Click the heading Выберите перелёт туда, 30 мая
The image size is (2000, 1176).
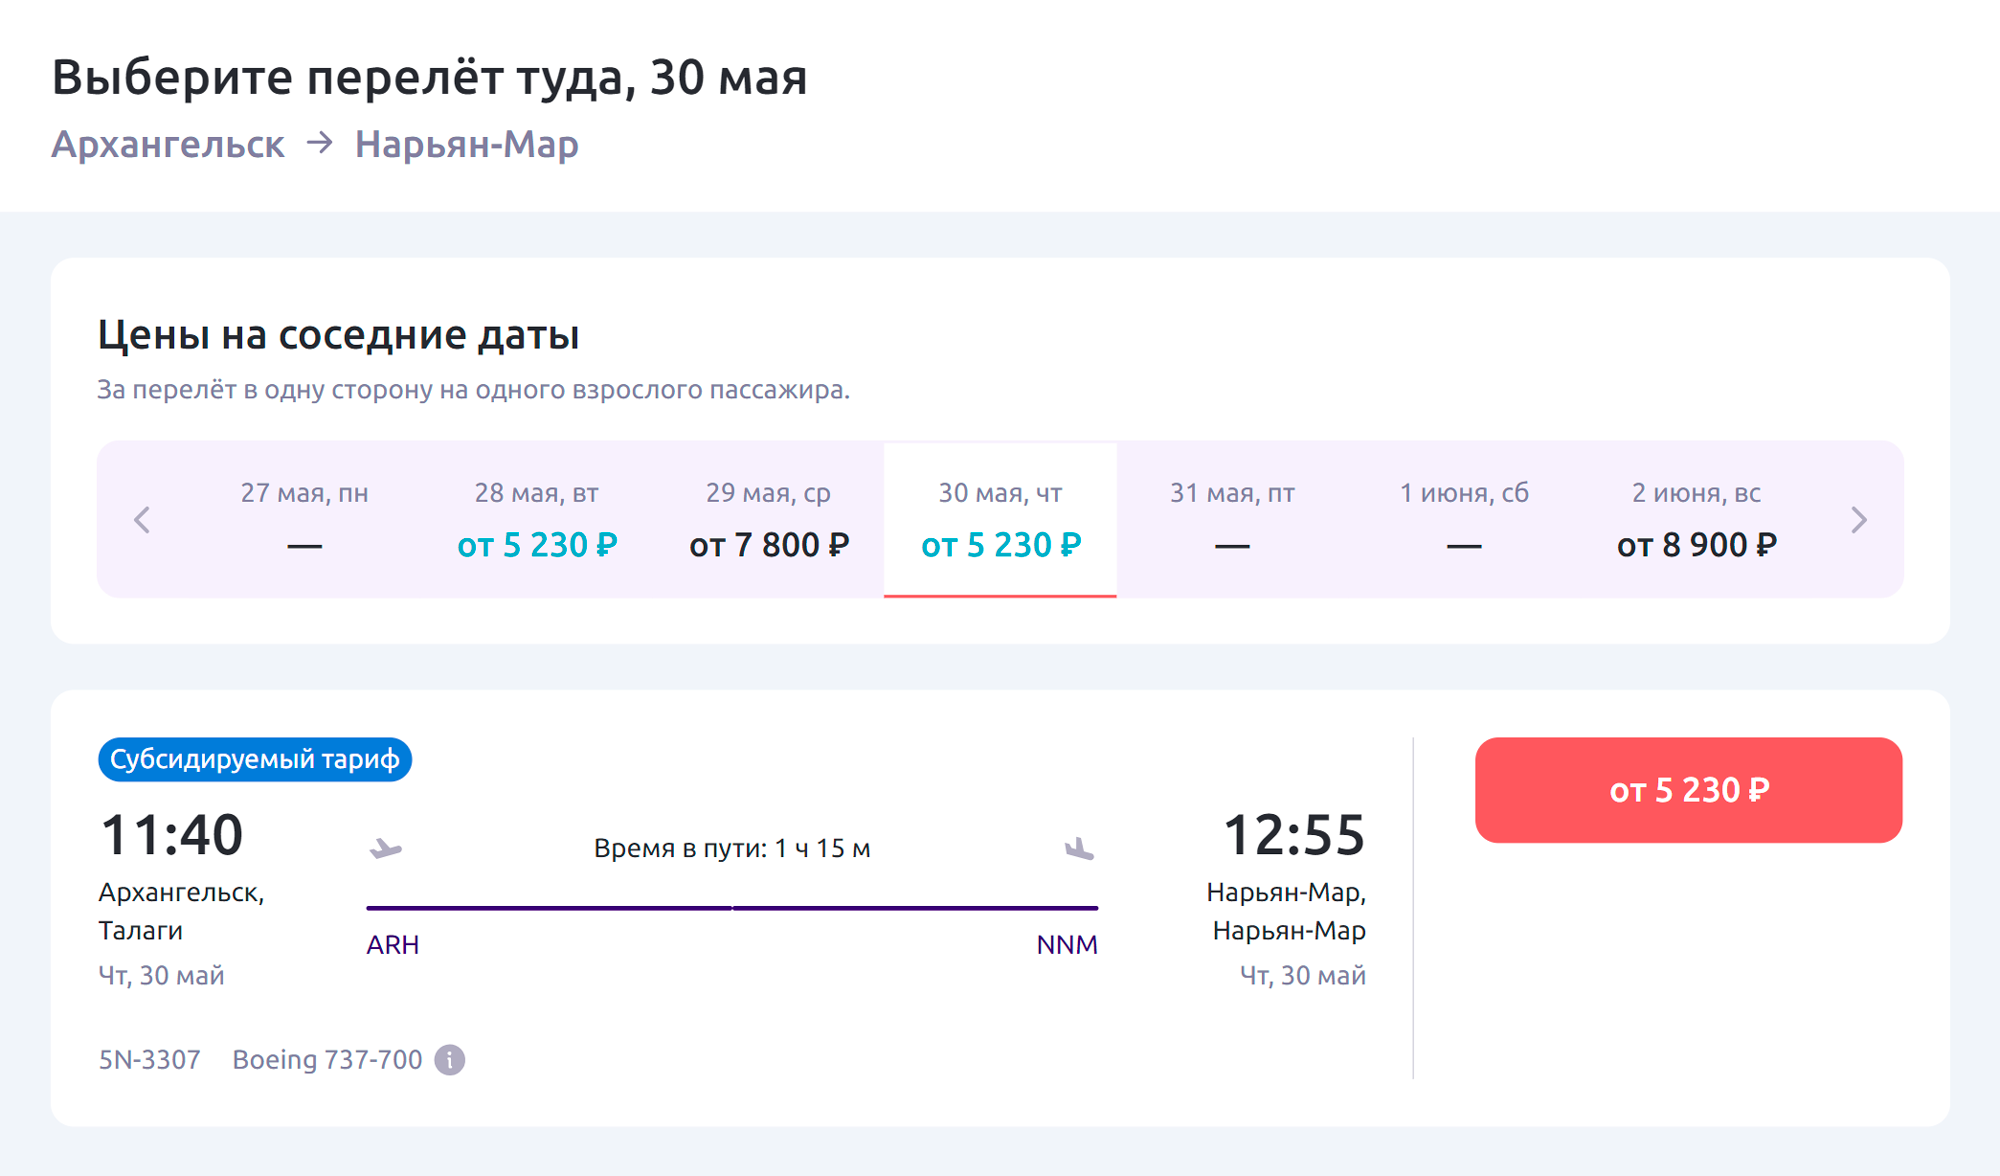(429, 77)
